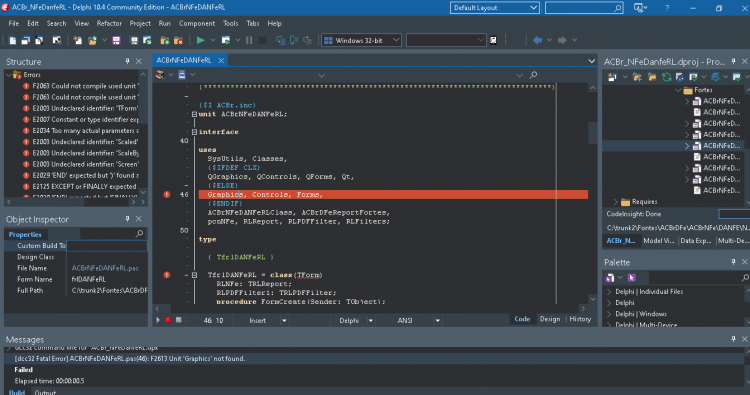The width and height of the screenshot is (750, 395).
Task: Collapse the Errors node in Structure
Action: pos(9,75)
